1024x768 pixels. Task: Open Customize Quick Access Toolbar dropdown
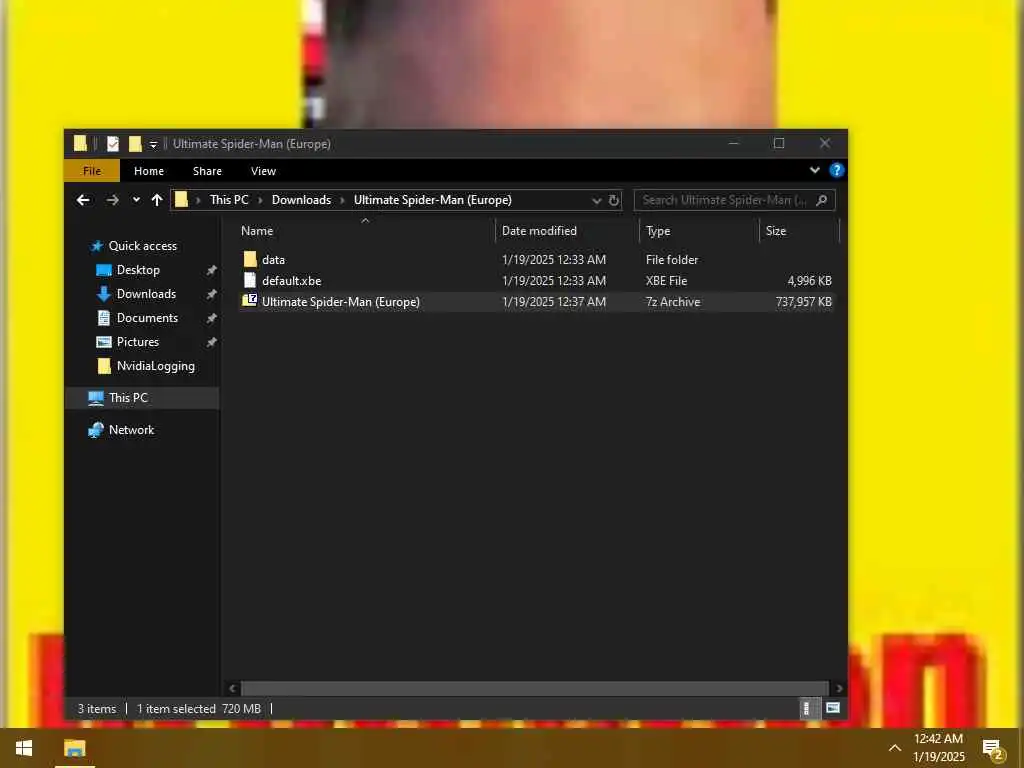coord(153,144)
